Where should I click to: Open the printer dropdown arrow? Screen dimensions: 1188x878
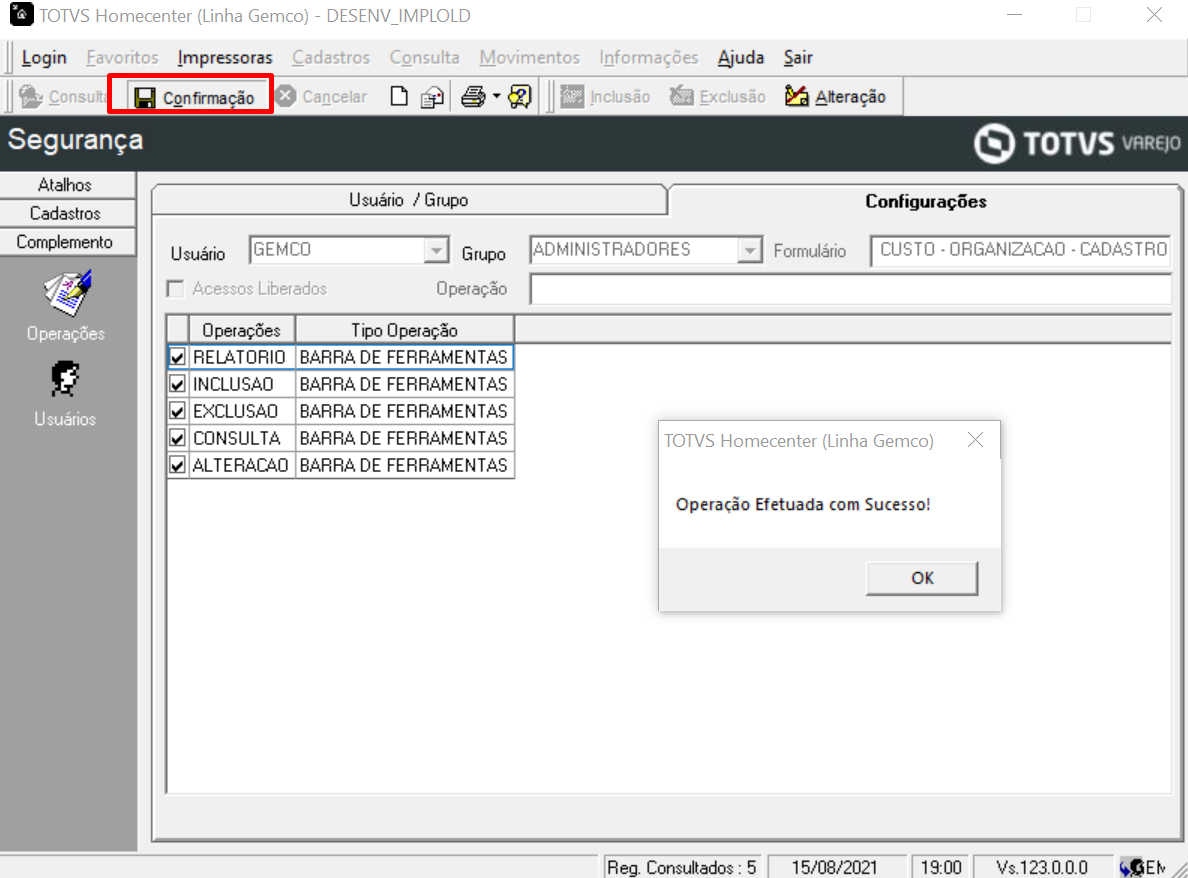tap(496, 97)
